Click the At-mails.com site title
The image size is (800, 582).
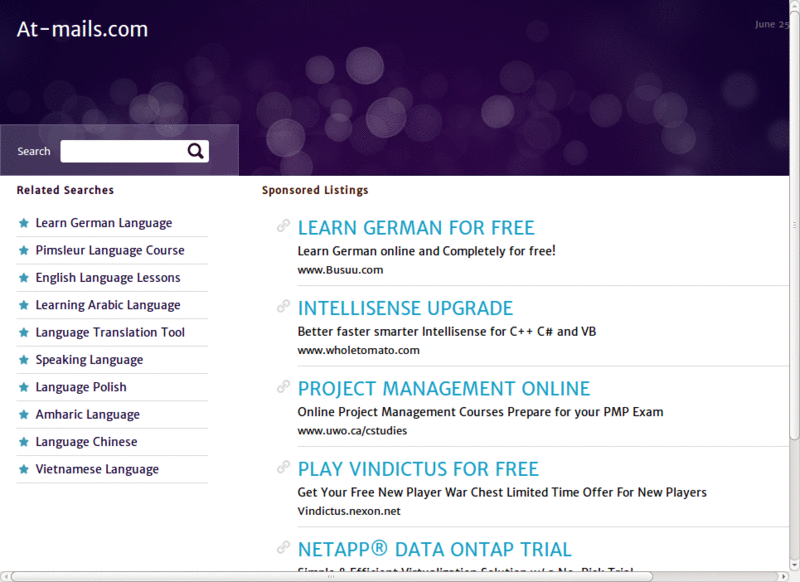82,29
